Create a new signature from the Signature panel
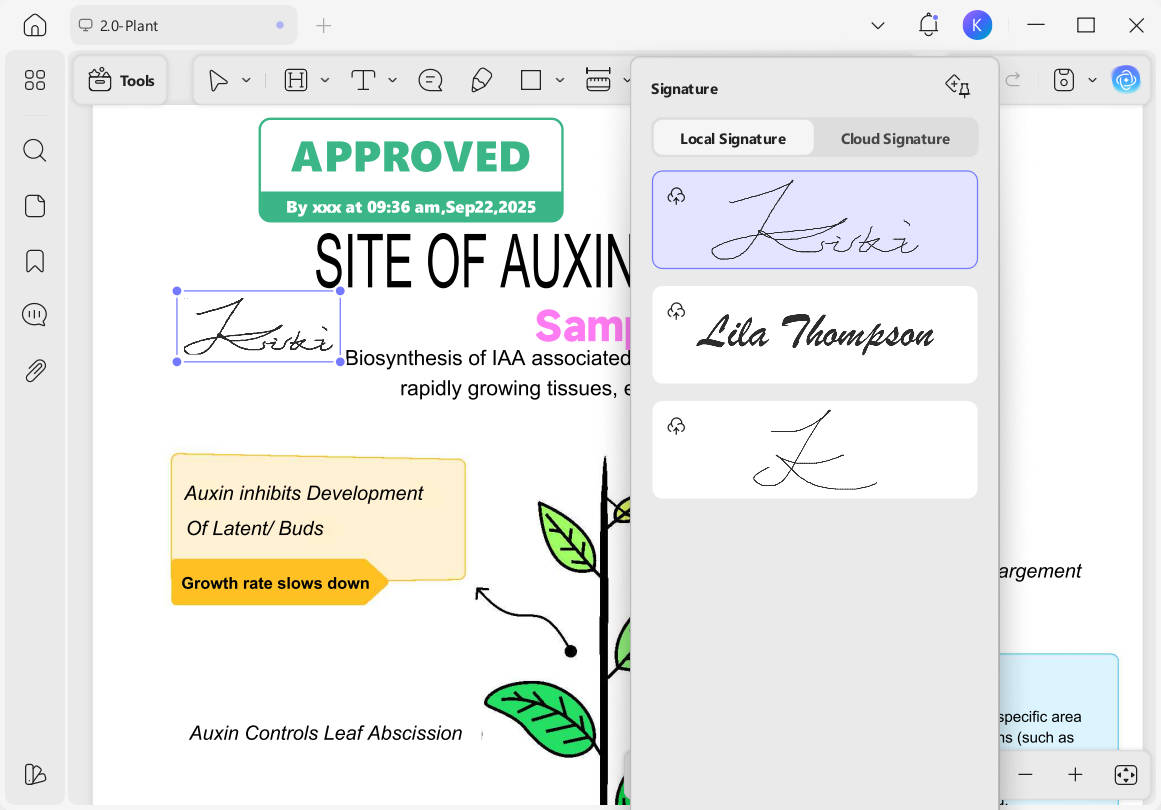This screenshot has height=810, width=1161. coord(957,88)
